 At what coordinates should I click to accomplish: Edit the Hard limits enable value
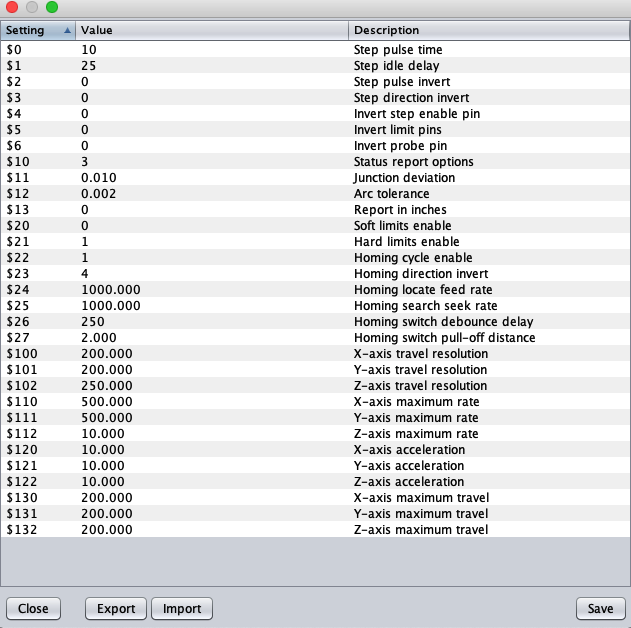click(x=212, y=242)
